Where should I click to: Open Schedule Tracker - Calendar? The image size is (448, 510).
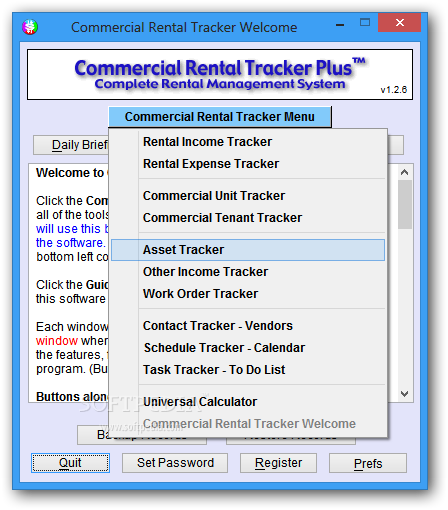coord(248,348)
